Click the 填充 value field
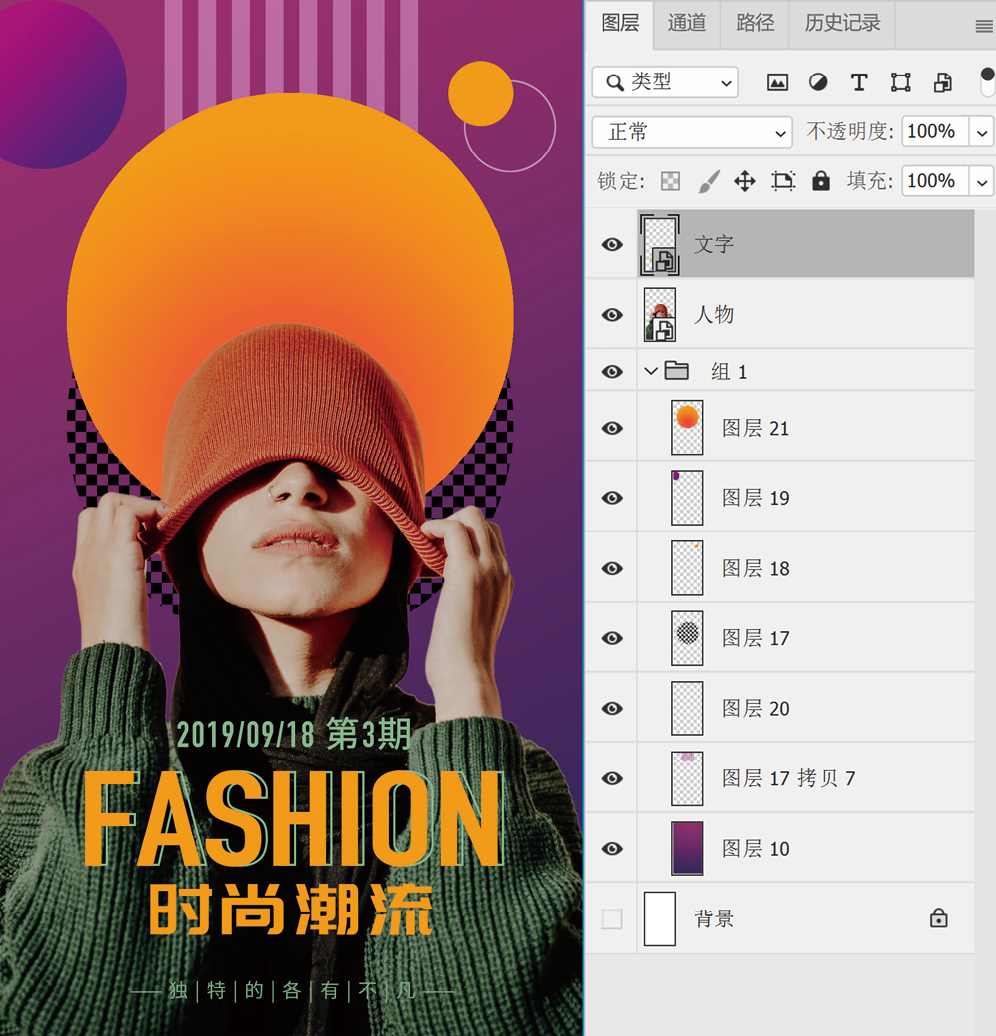The width and height of the screenshot is (996, 1036). pyautogui.click(x=936, y=181)
